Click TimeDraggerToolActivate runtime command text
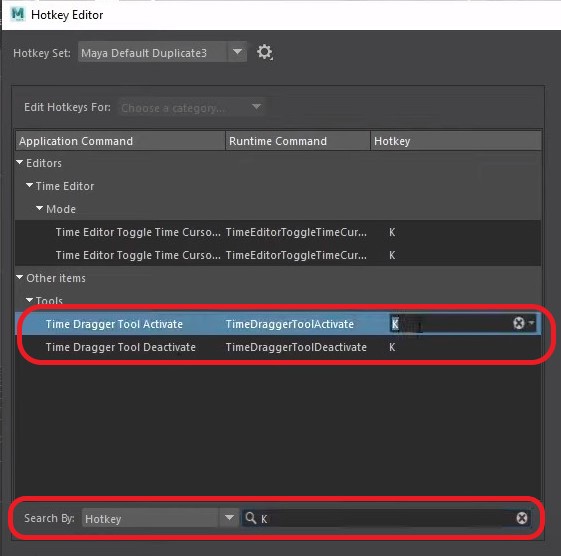This screenshot has height=556, width=561. [290, 324]
